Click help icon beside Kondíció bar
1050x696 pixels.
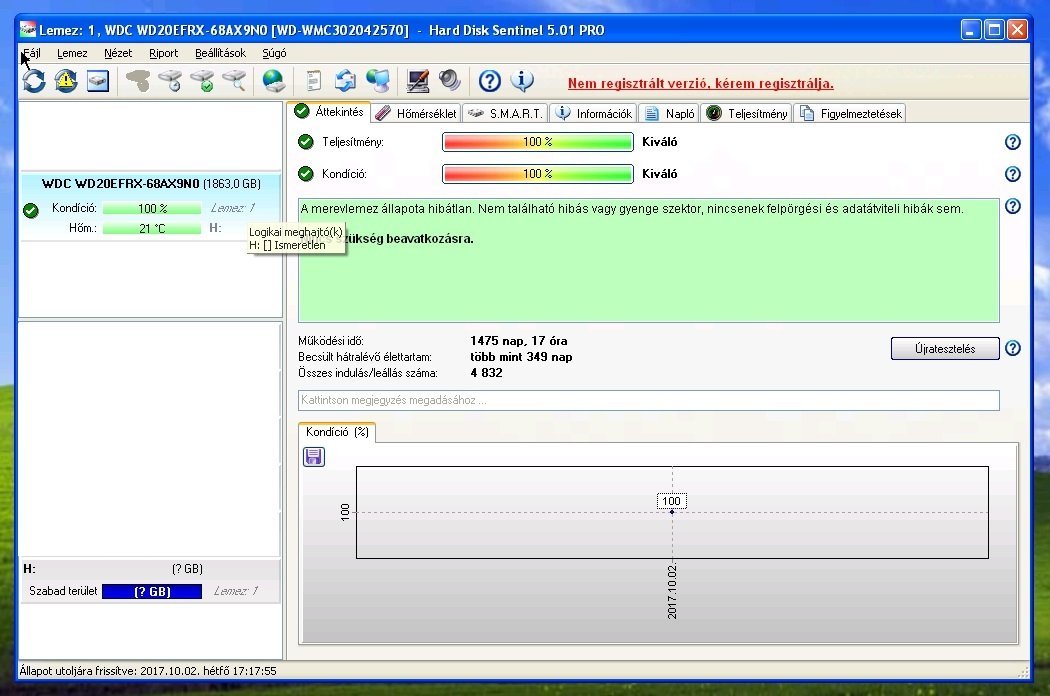coord(1012,174)
